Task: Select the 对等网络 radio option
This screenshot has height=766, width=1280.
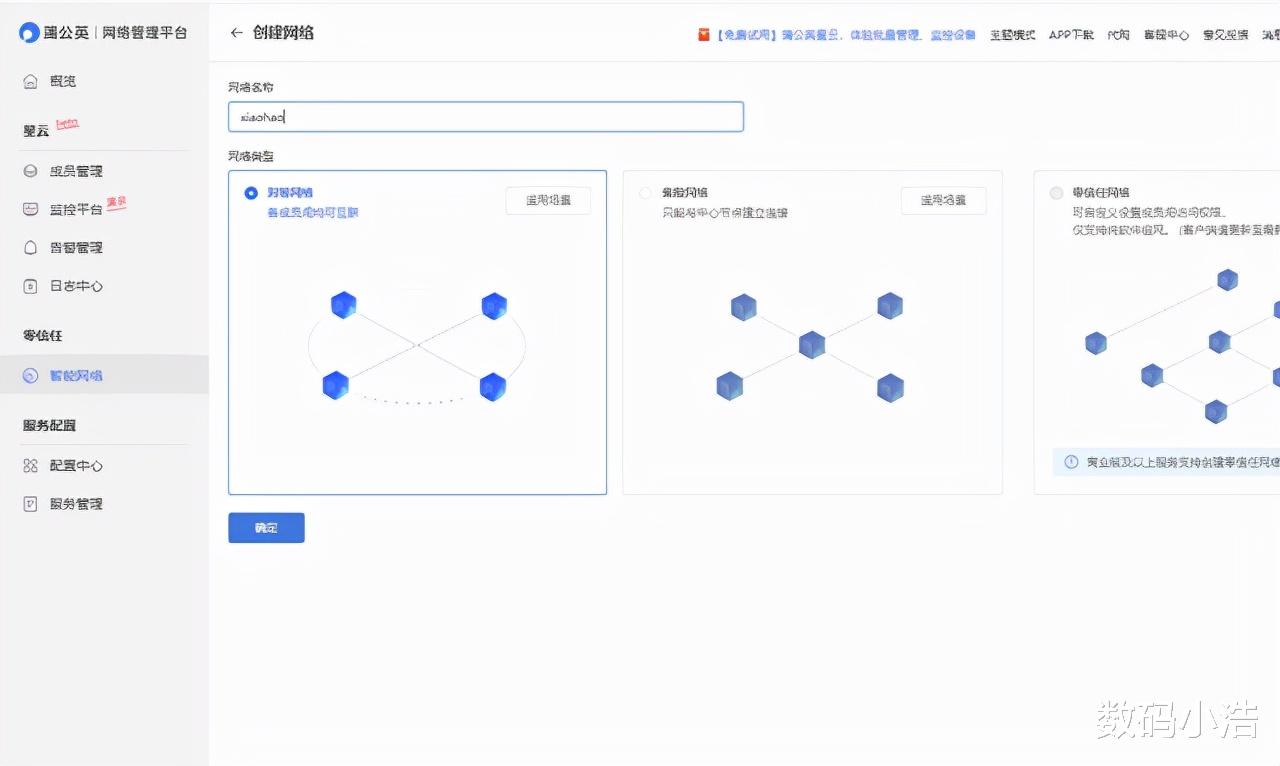Action: pyautogui.click(x=251, y=193)
